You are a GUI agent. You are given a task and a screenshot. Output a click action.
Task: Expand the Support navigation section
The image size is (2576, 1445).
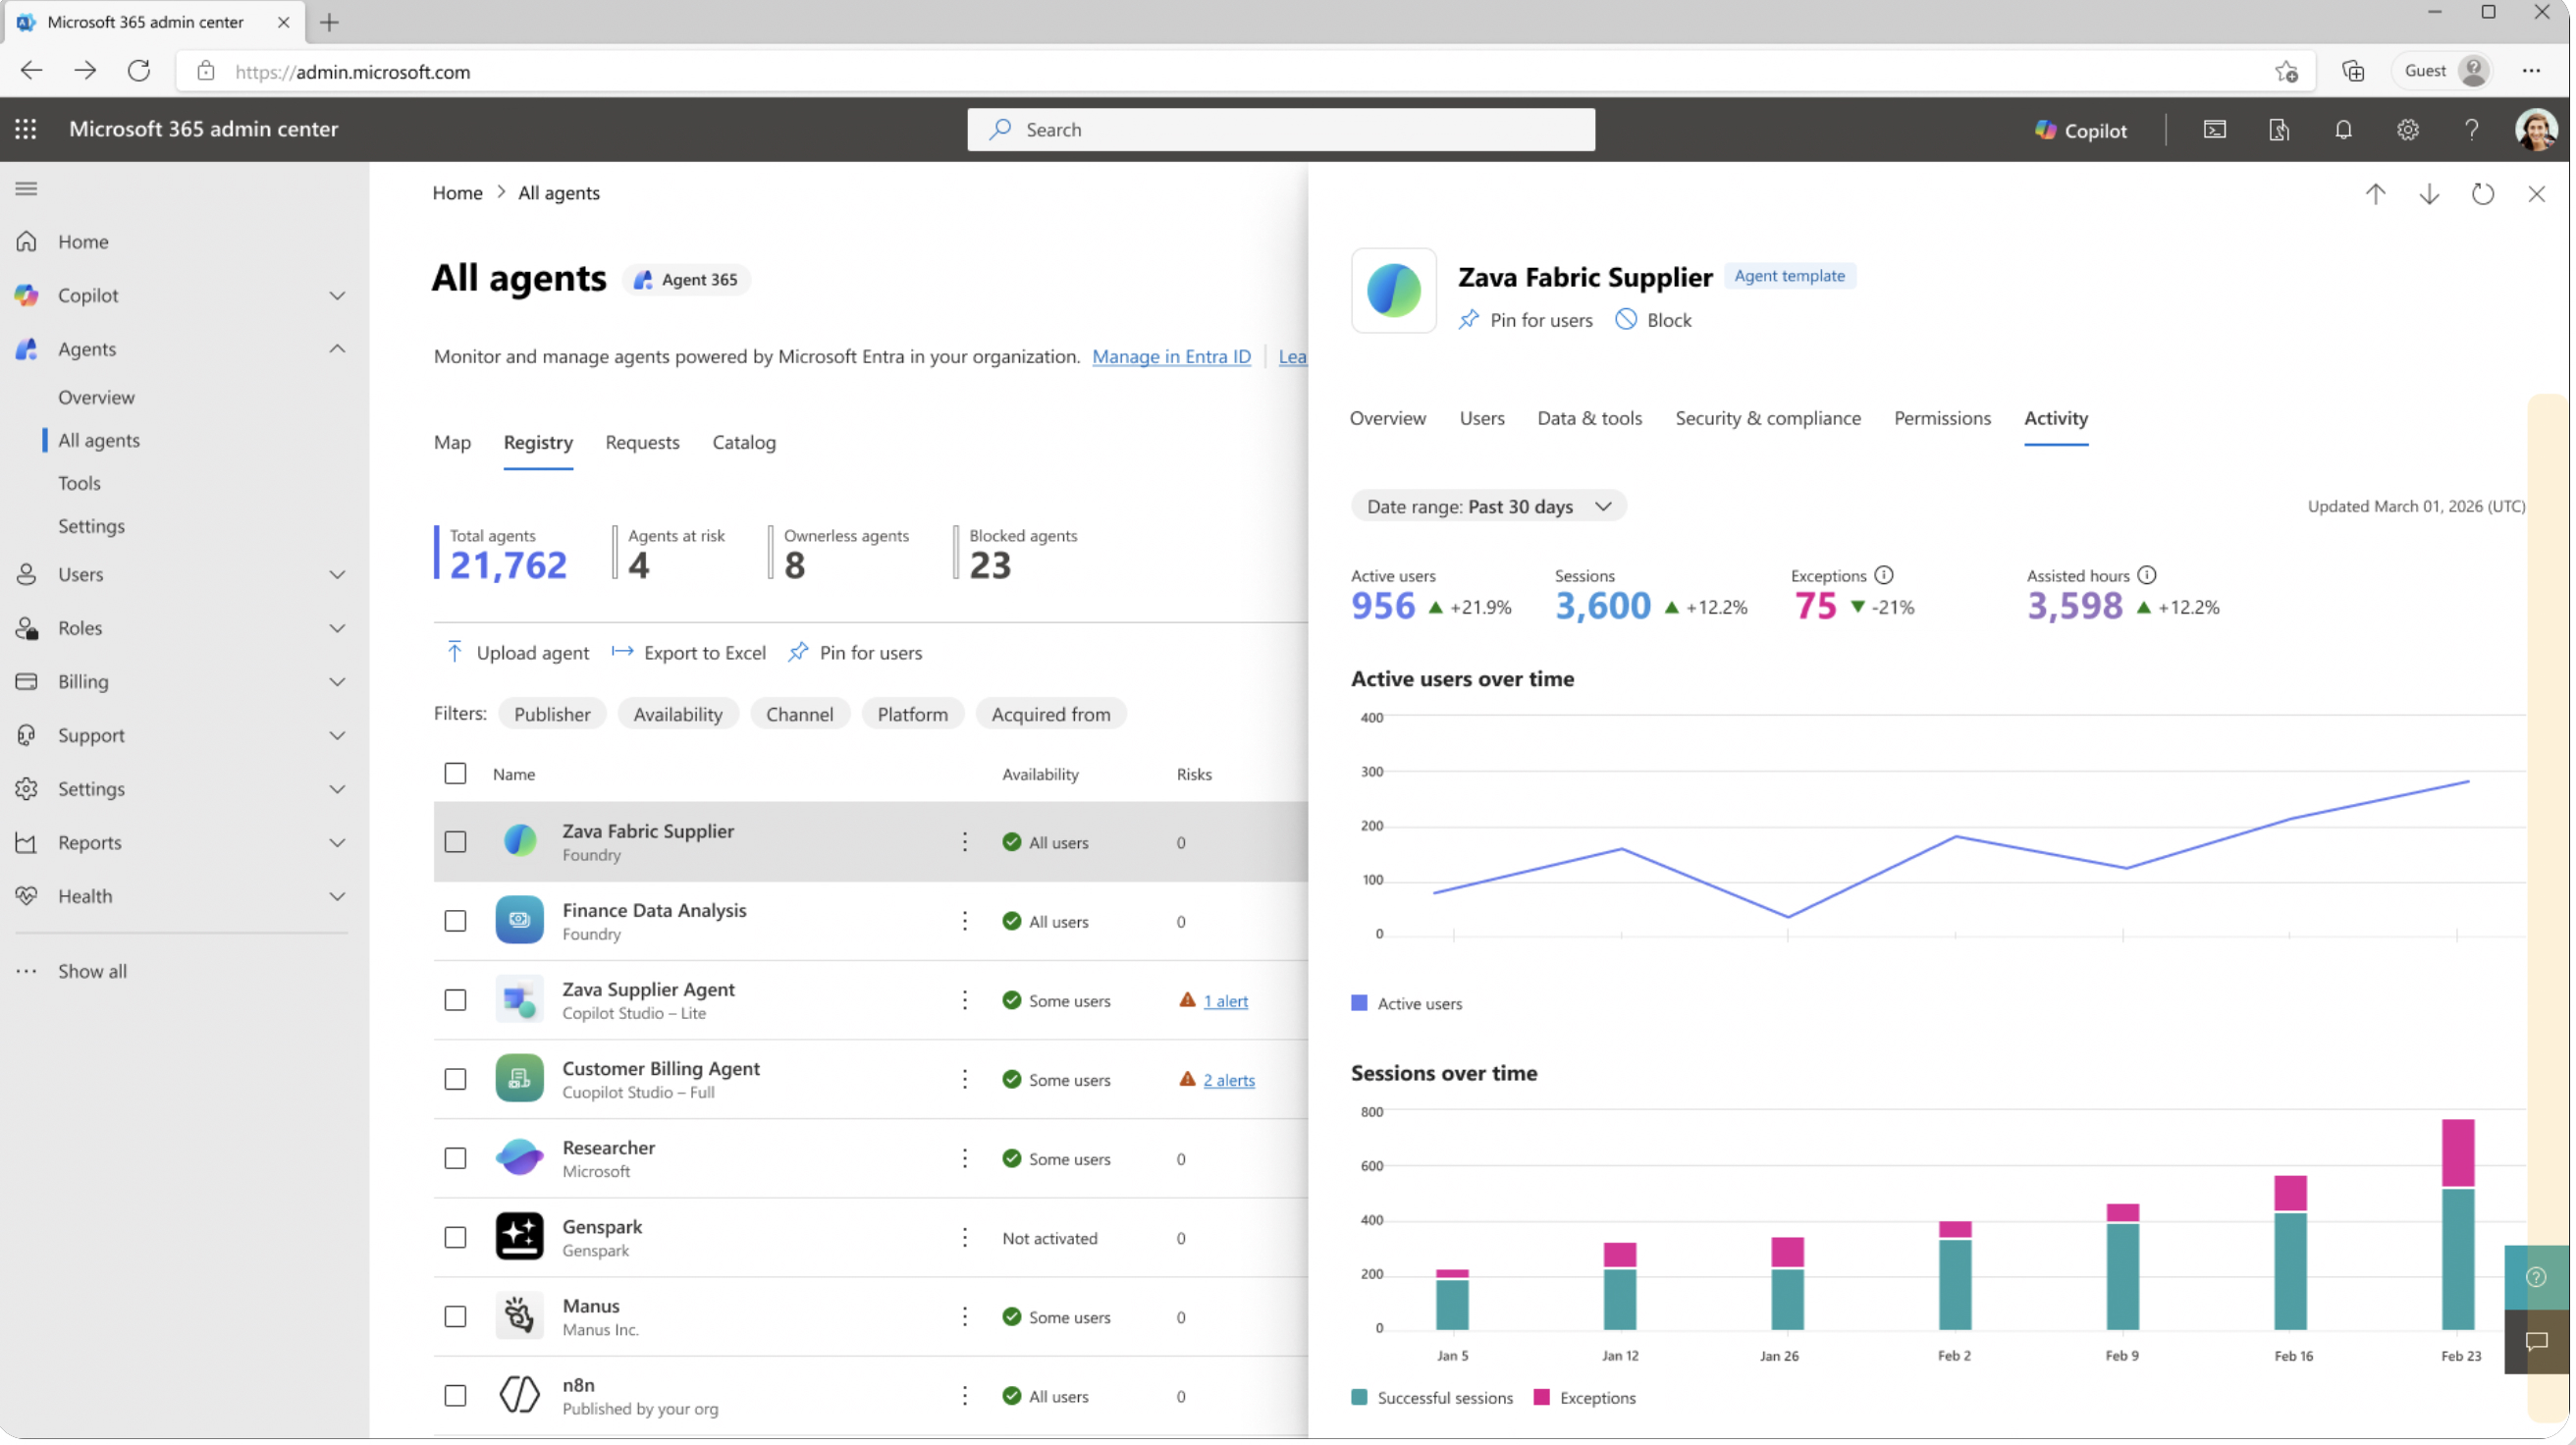click(x=337, y=736)
